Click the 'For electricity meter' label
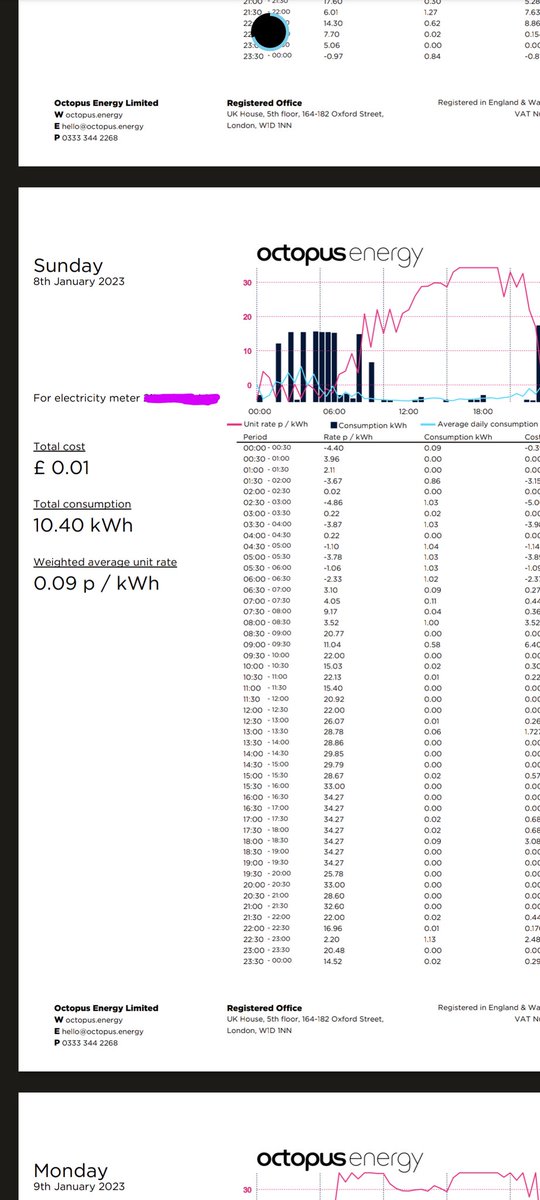540x1200 pixels. (88, 398)
